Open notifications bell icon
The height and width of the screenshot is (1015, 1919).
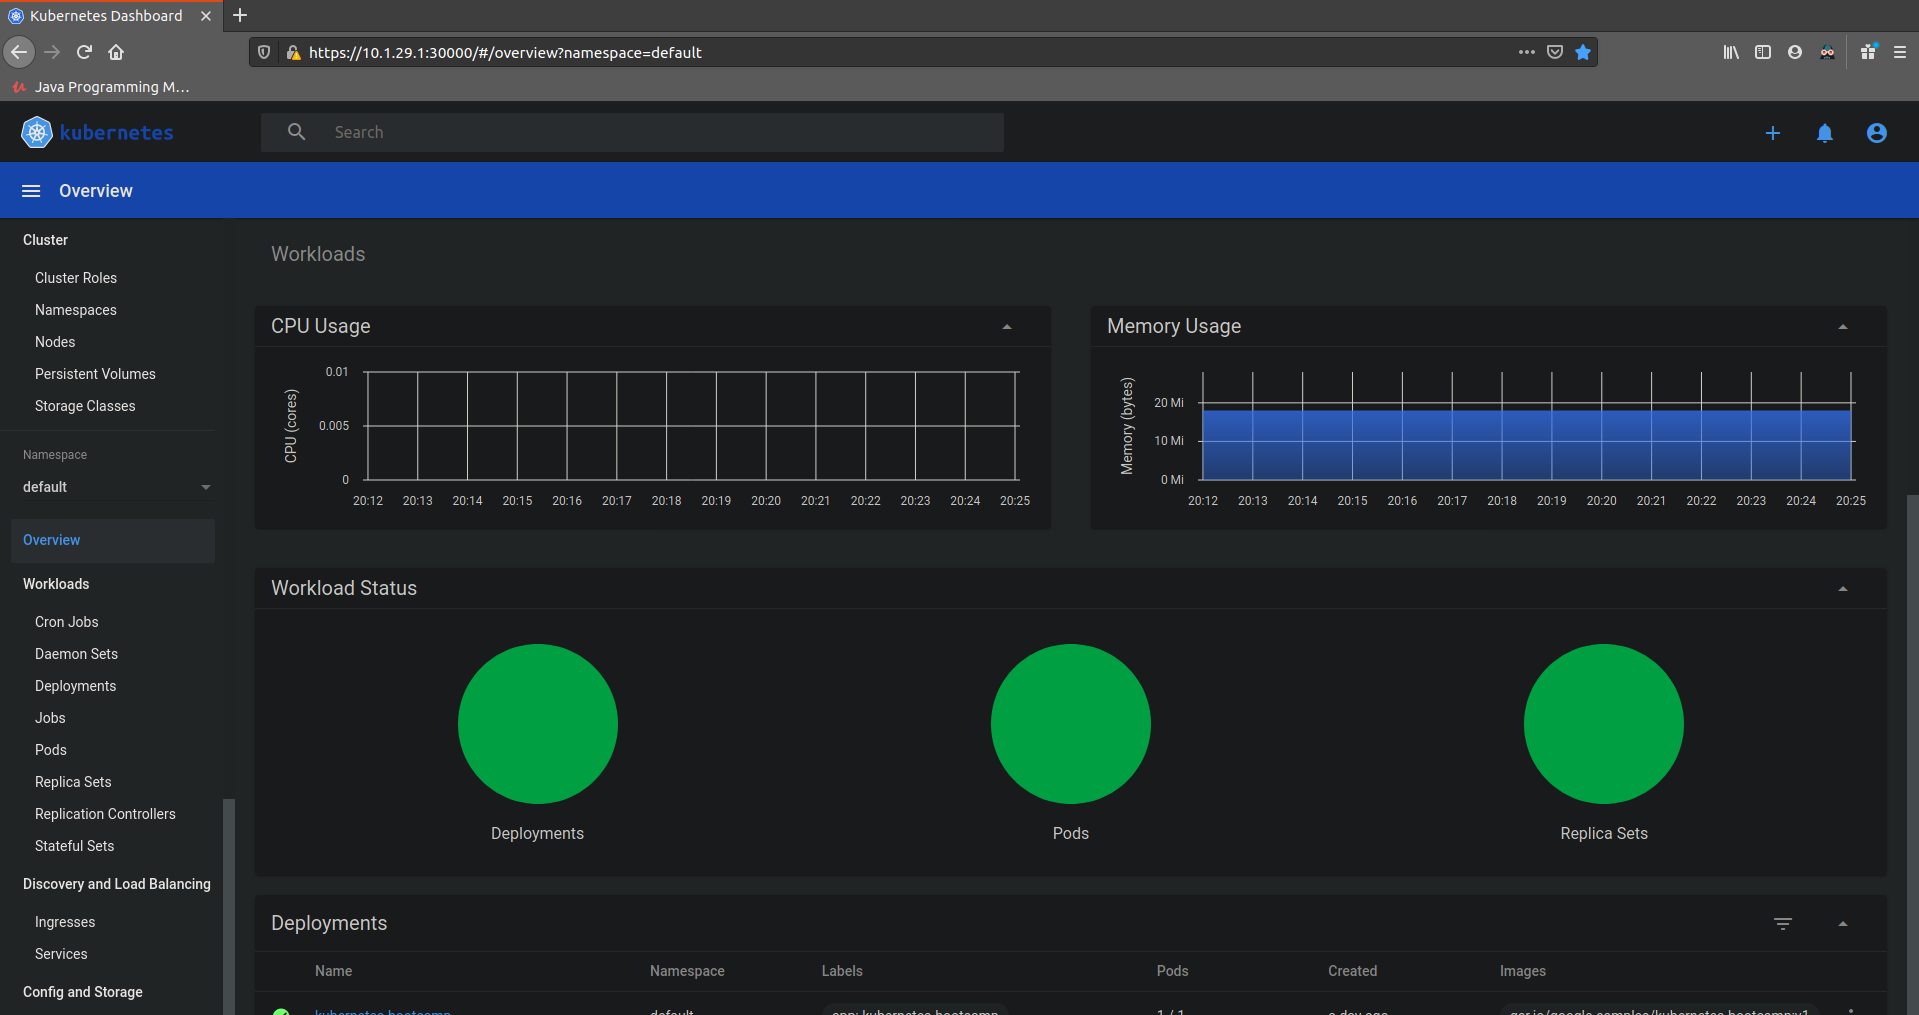(1825, 133)
